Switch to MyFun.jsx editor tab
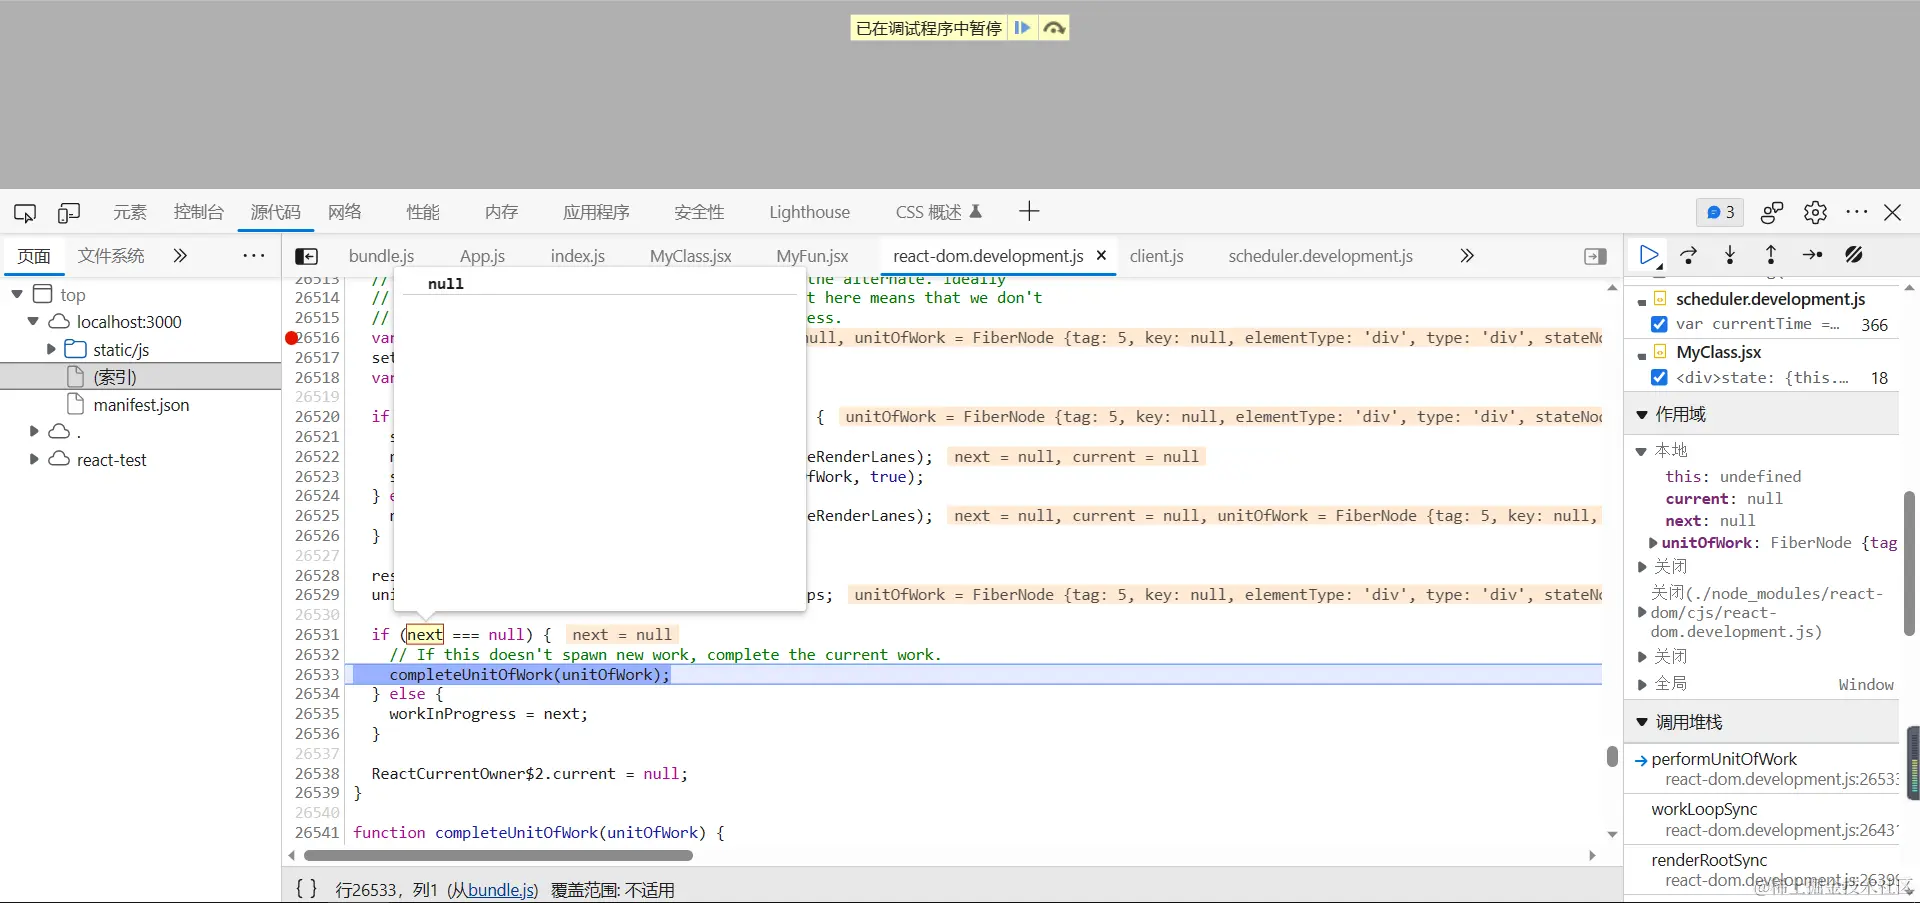The image size is (1920, 903). tap(812, 256)
